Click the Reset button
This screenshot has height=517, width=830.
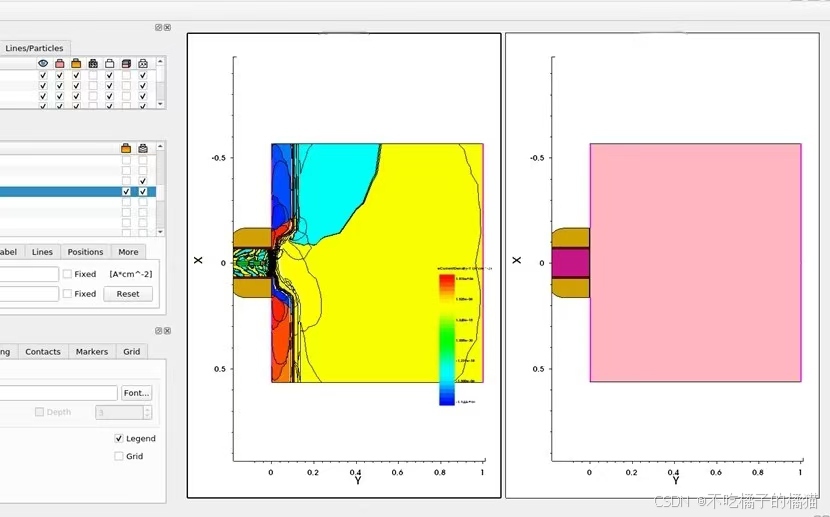[x=128, y=294]
